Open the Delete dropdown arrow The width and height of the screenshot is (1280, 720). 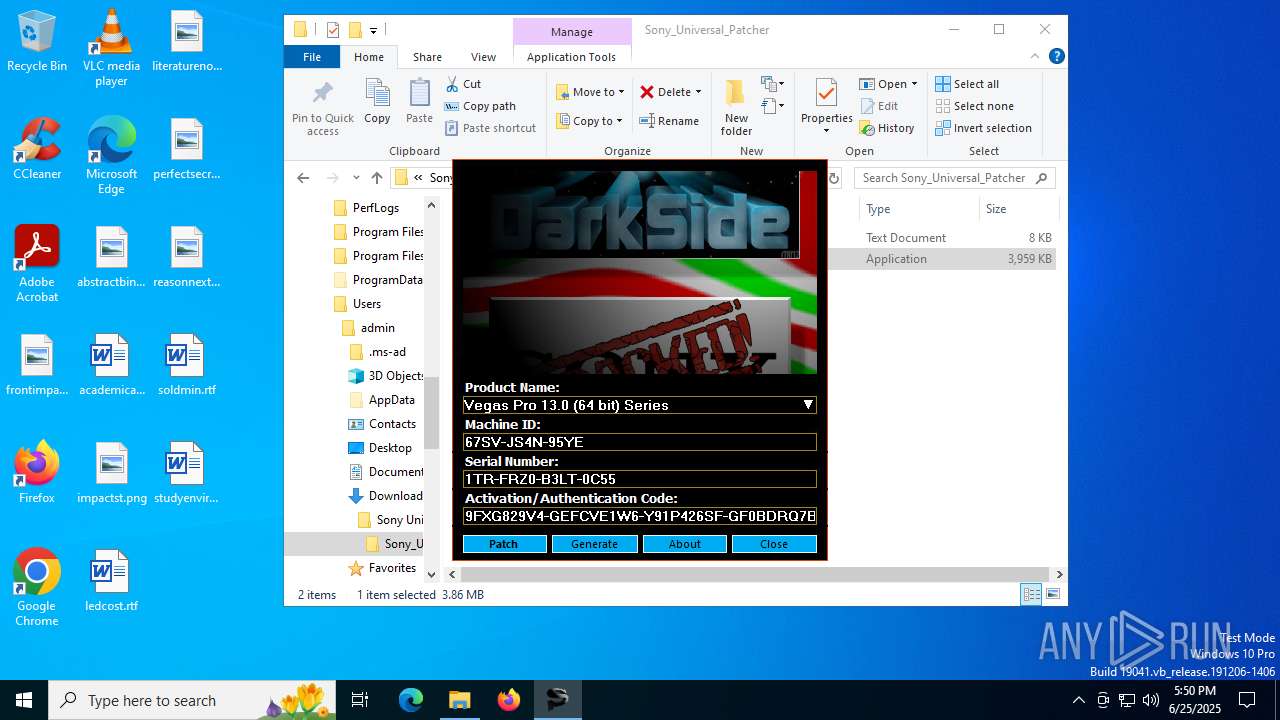(x=698, y=92)
